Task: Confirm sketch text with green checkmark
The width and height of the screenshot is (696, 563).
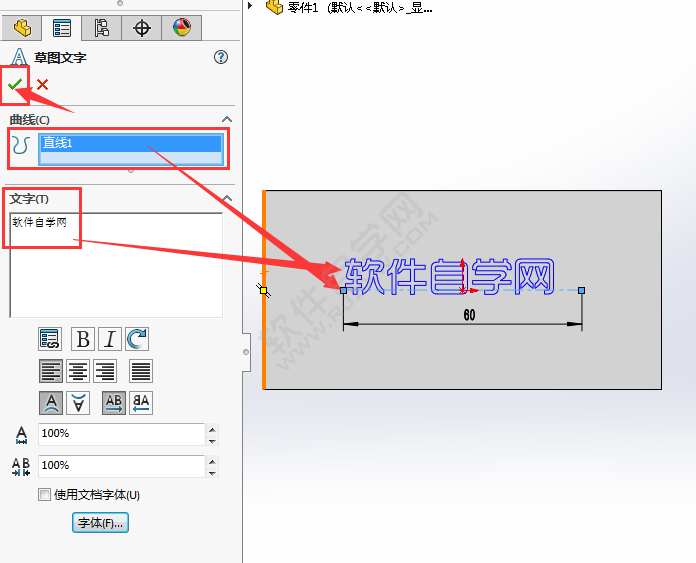Action: (15, 84)
